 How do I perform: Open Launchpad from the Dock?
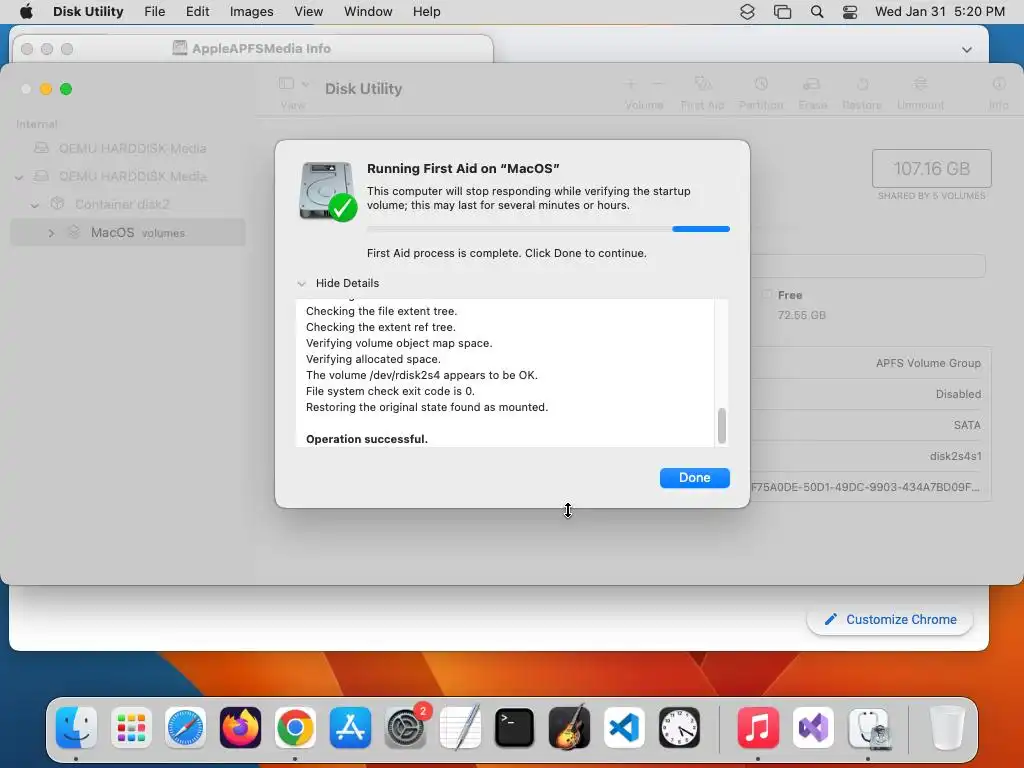(x=131, y=728)
